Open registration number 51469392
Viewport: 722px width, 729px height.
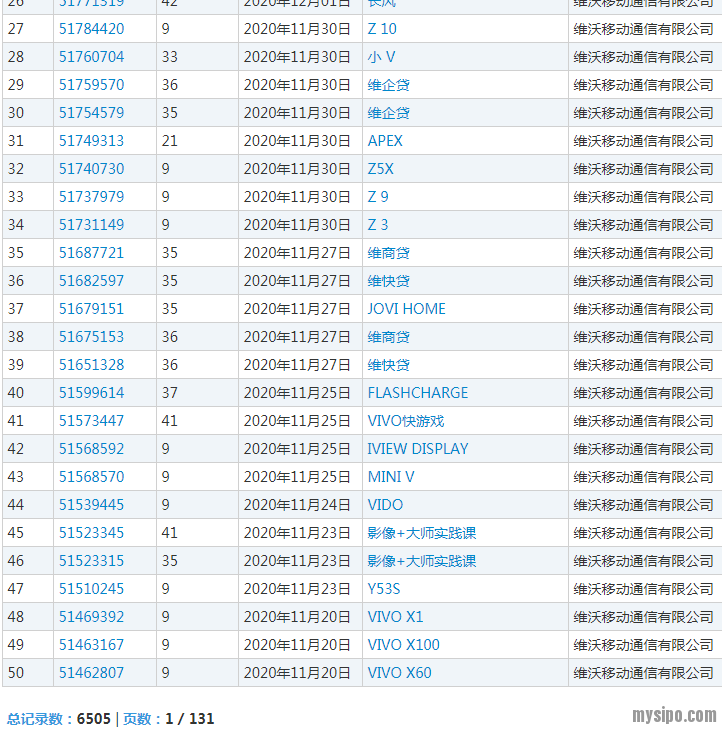tap(91, 617)
